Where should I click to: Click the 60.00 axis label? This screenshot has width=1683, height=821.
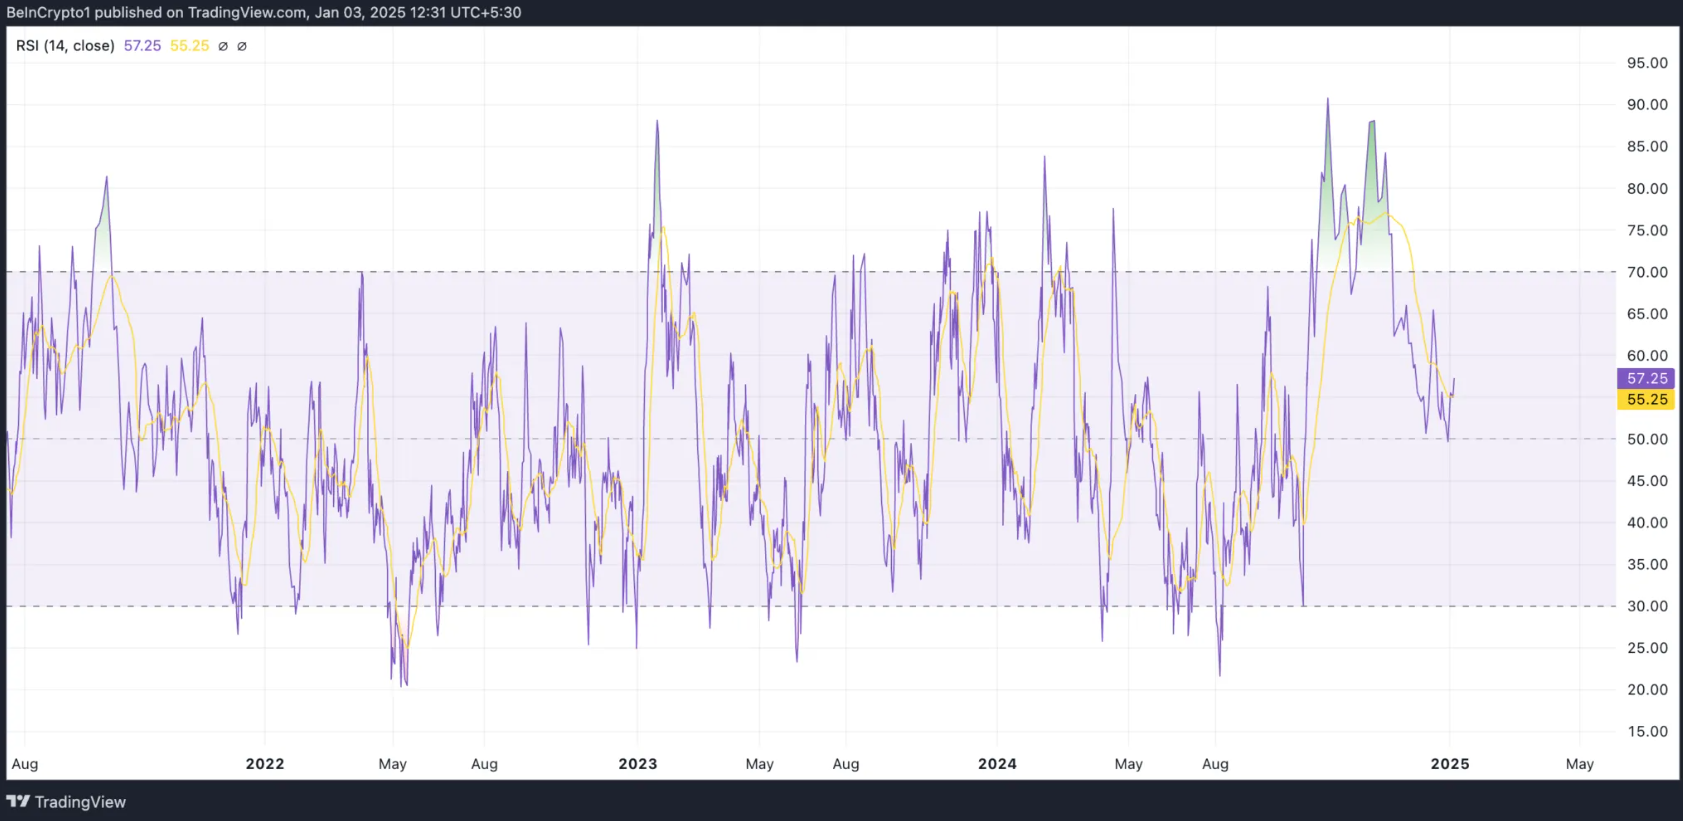(1647, 355)
